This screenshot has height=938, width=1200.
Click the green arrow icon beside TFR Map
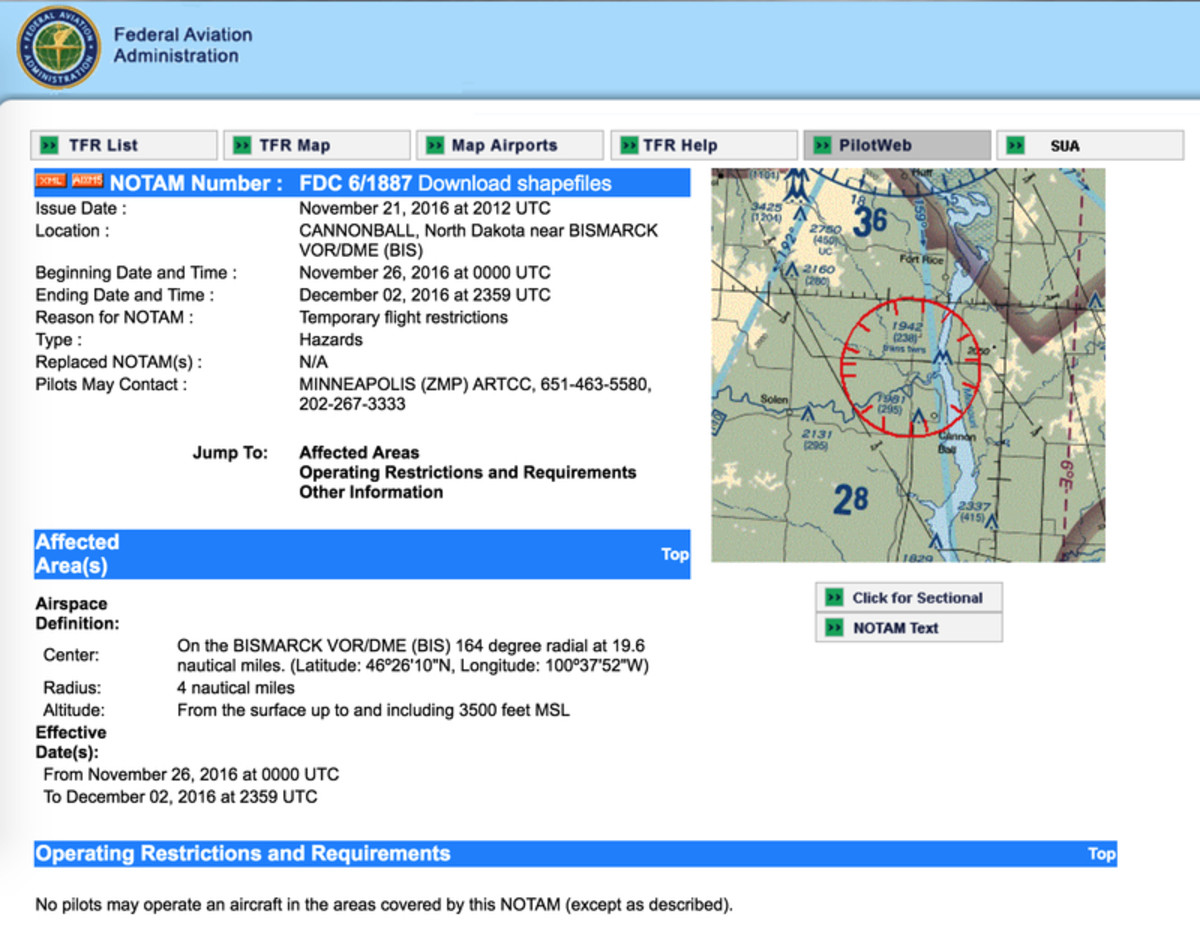click(241, 146)
